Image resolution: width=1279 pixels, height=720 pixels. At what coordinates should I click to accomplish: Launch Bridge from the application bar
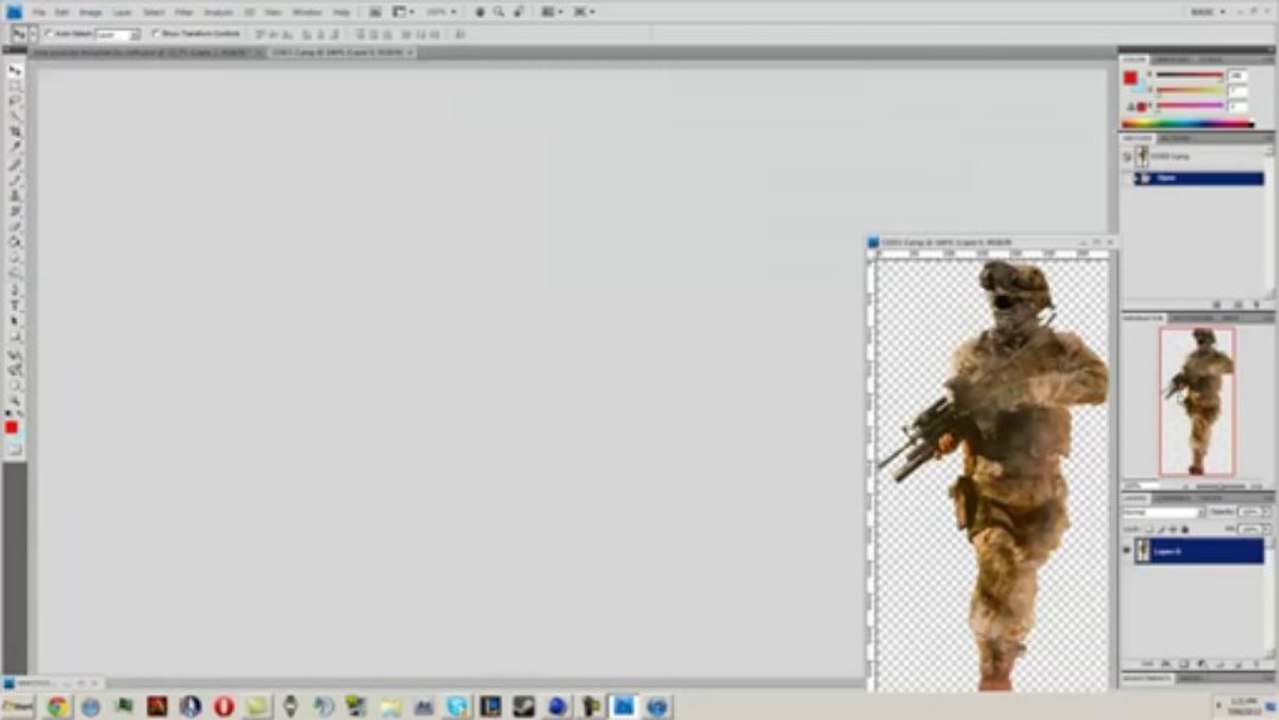[375, 12]
